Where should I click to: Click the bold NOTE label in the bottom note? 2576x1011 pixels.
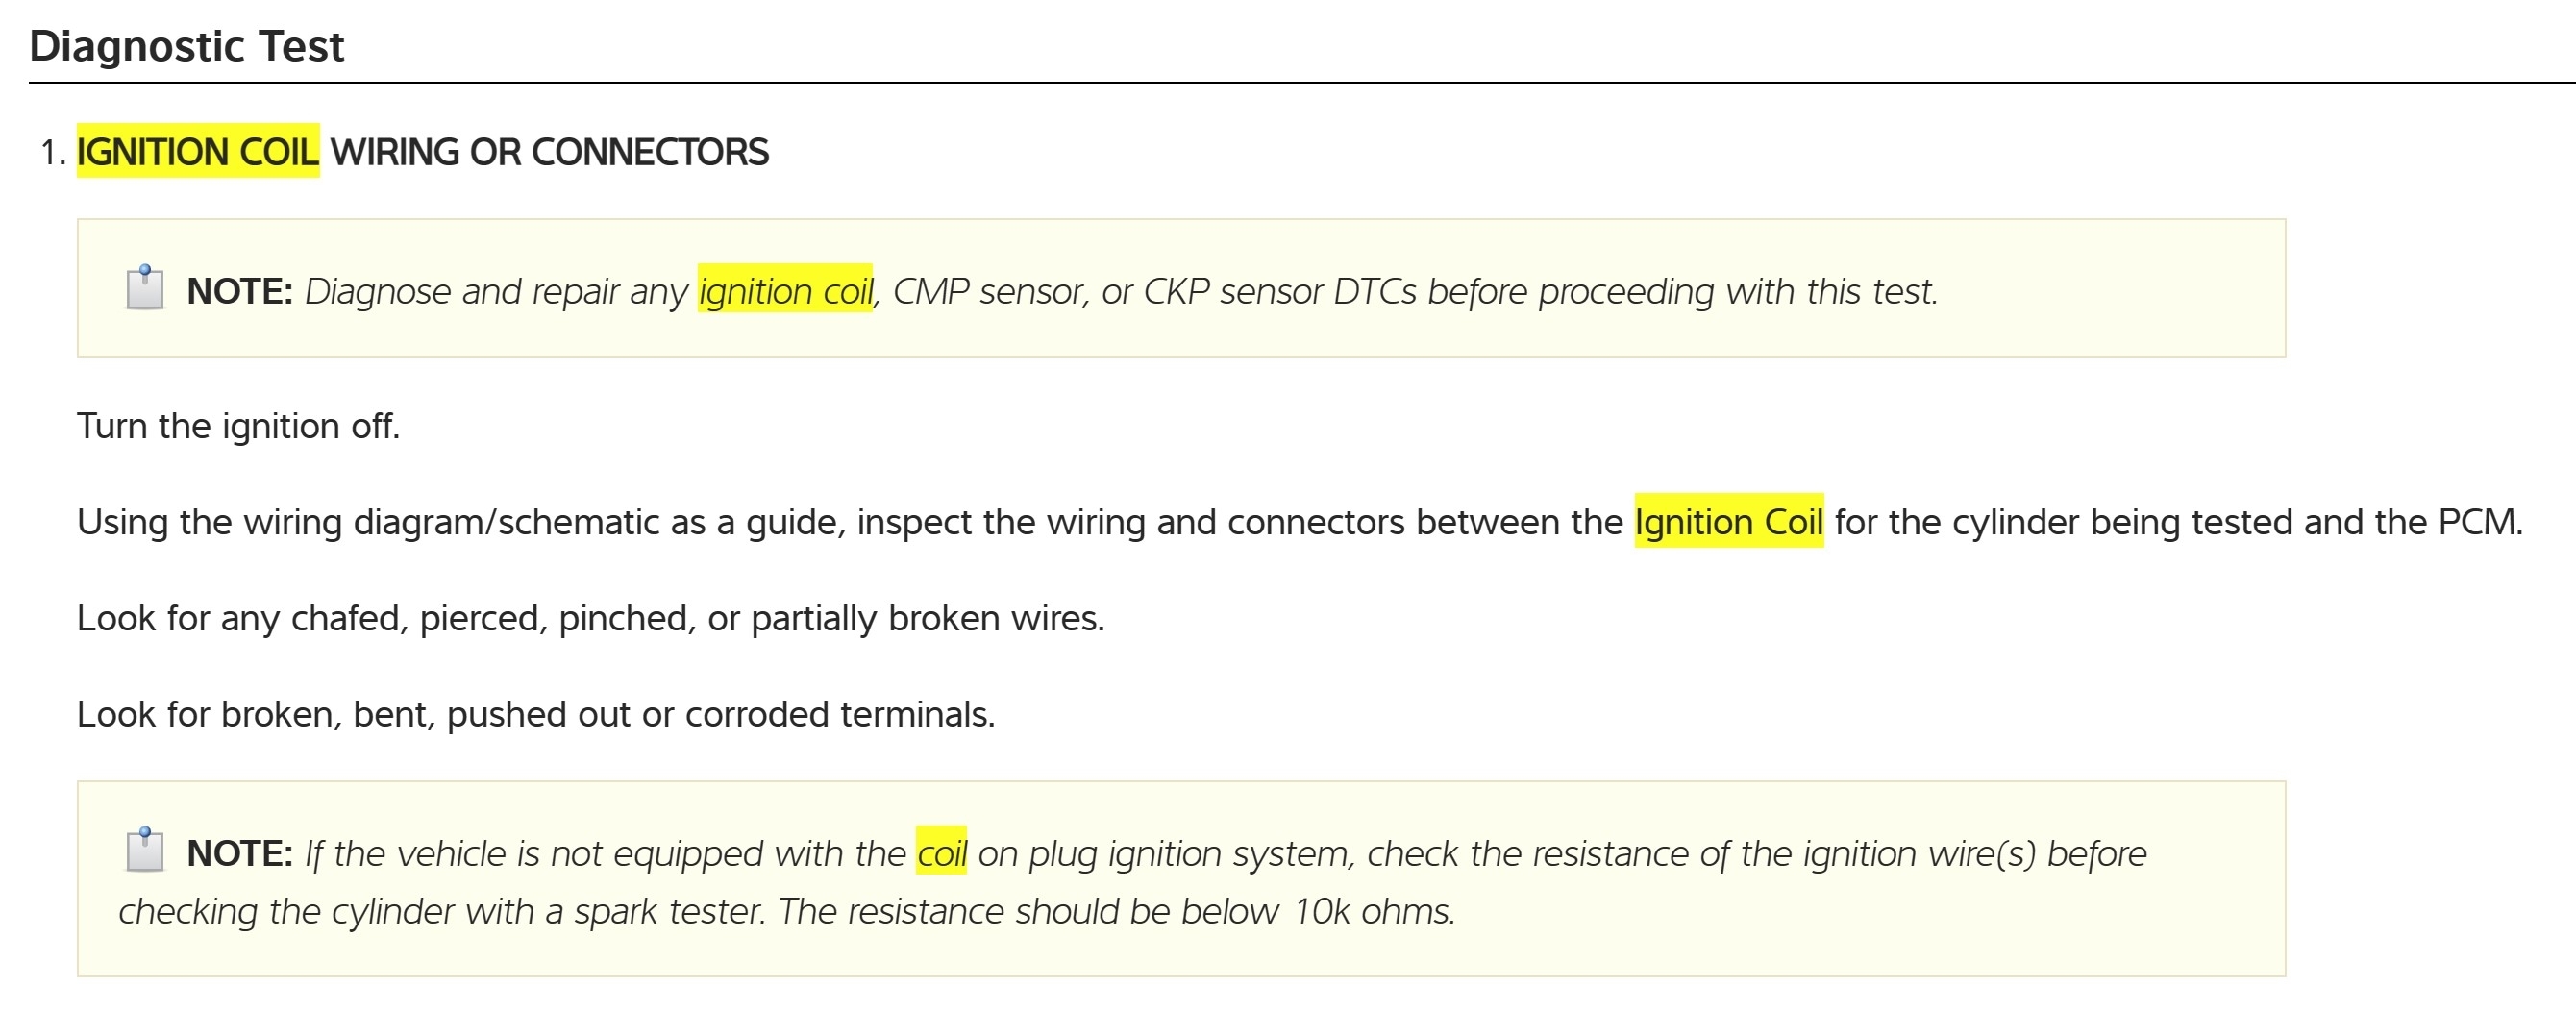click(x=239, y=853)
